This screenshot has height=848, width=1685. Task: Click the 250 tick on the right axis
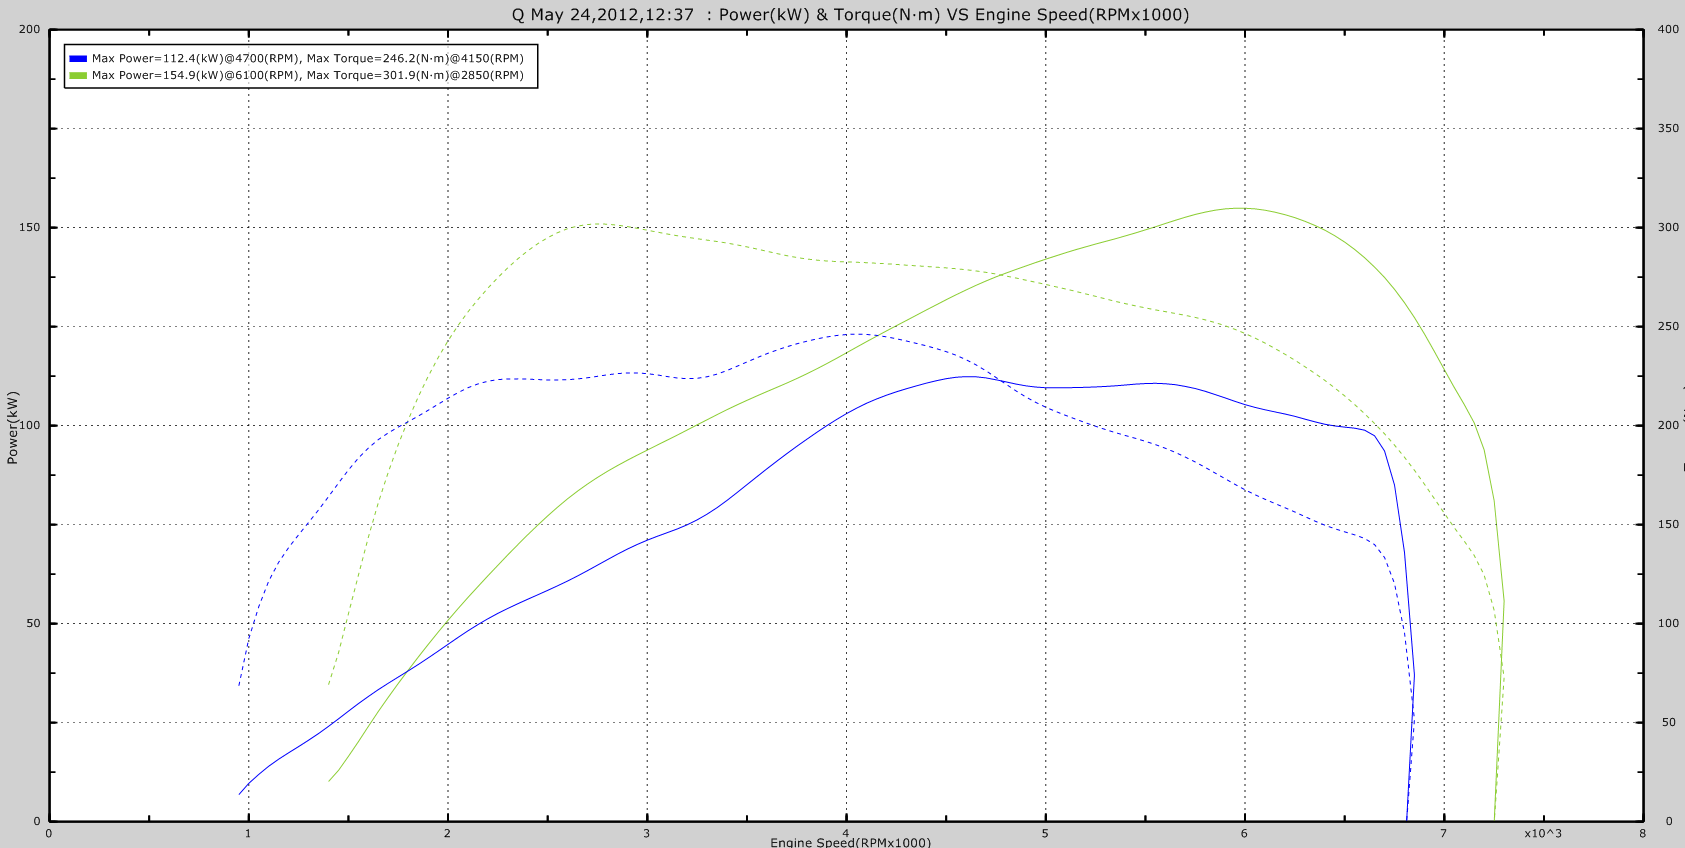pos(1668,326)
